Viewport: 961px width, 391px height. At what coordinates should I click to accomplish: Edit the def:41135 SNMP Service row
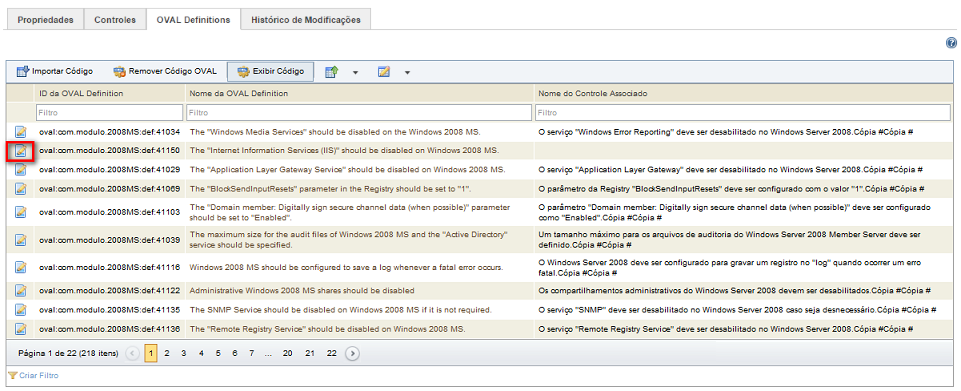point(21,309)
